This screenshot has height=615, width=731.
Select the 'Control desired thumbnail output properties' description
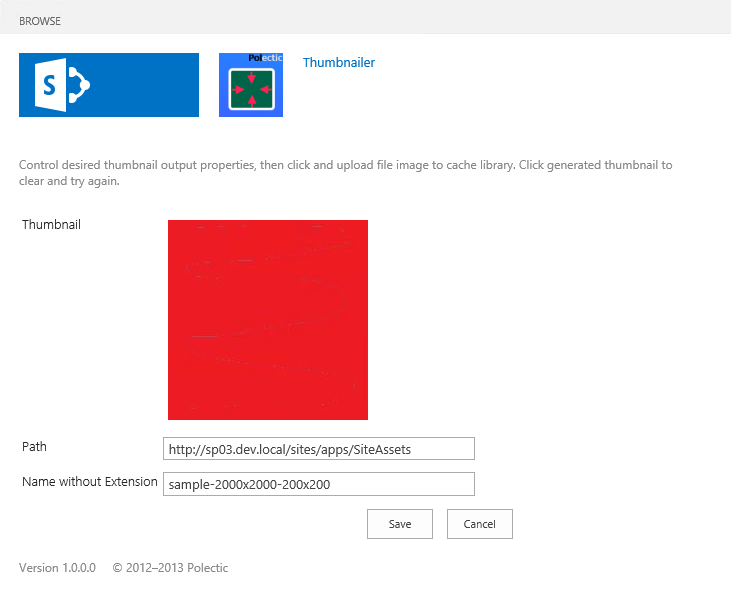click(x=345, y=173)
